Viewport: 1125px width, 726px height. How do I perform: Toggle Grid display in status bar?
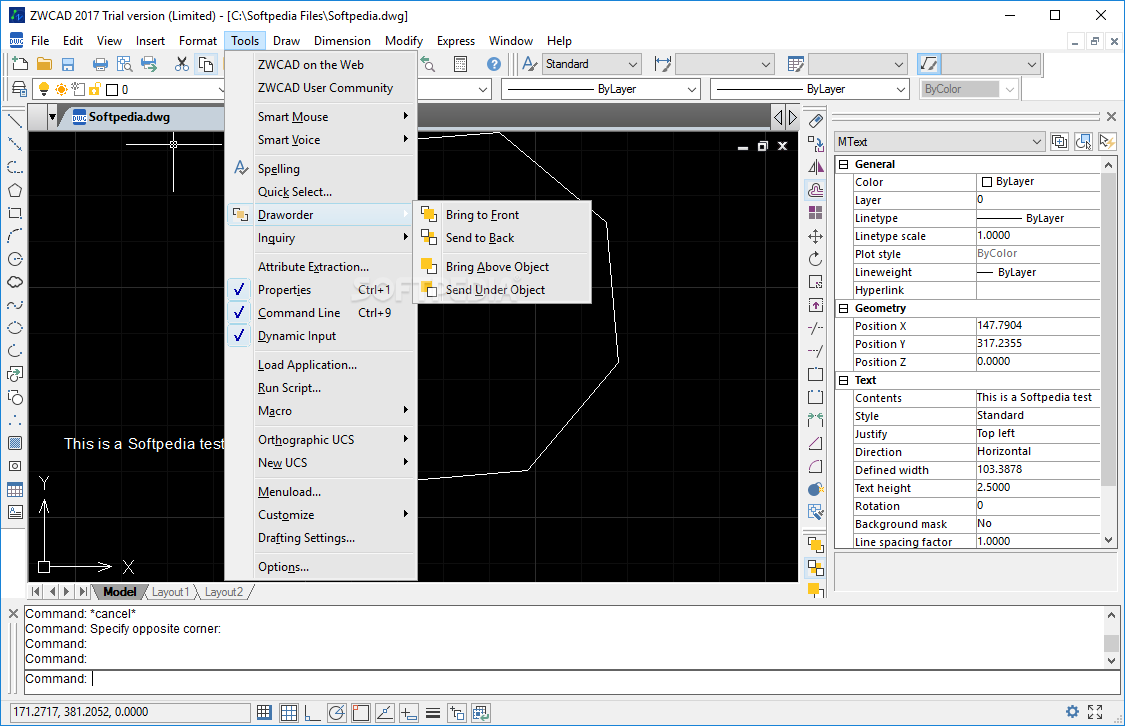pos(288,712)
